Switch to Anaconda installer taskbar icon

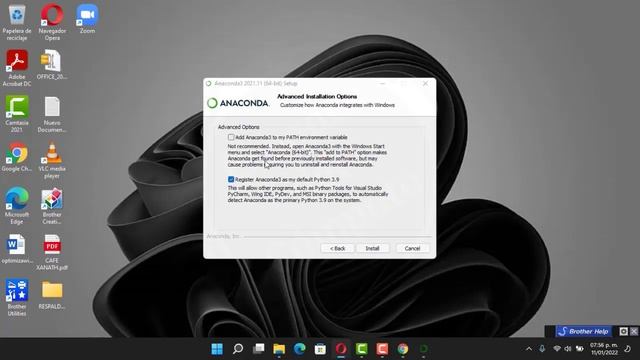pos(424,349)
